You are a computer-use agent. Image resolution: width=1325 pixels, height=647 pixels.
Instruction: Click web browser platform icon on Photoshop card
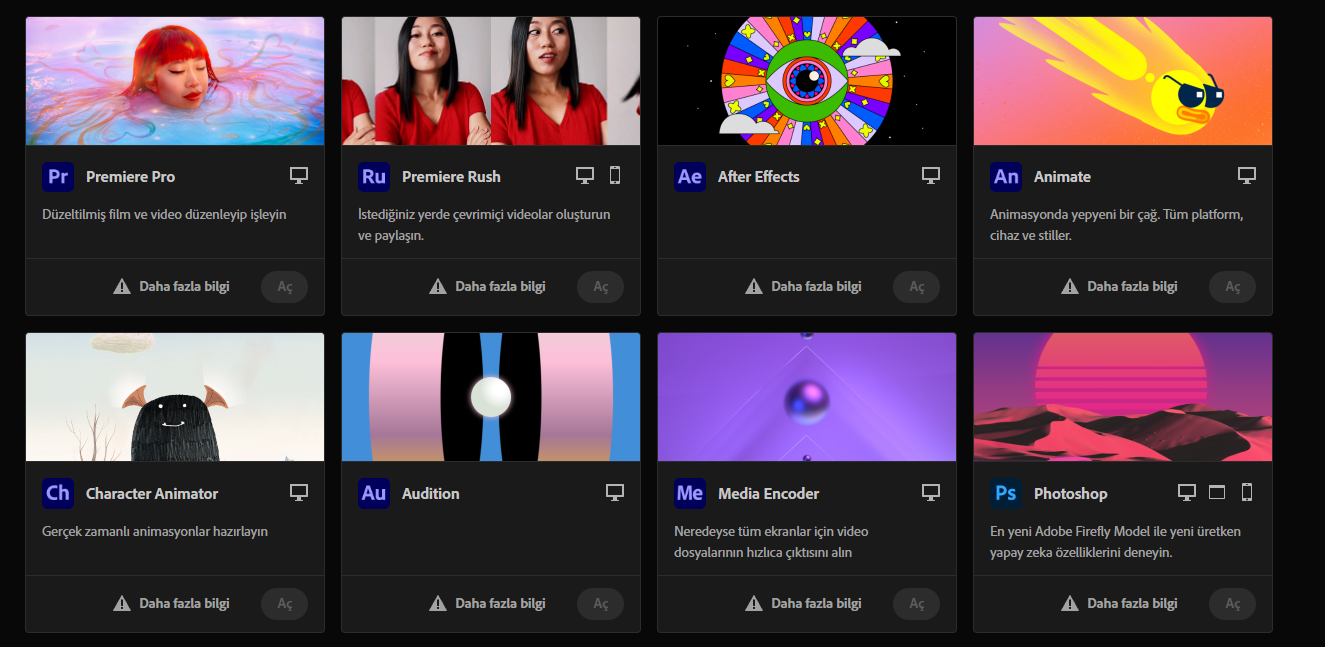pos(1217,492)
